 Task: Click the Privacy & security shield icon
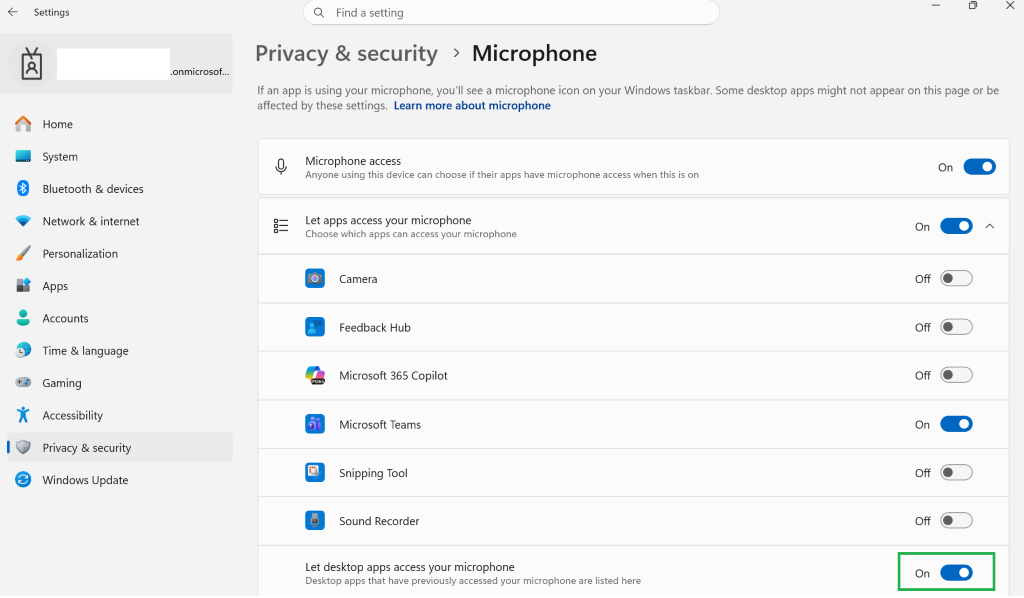(x=24, y=447)
